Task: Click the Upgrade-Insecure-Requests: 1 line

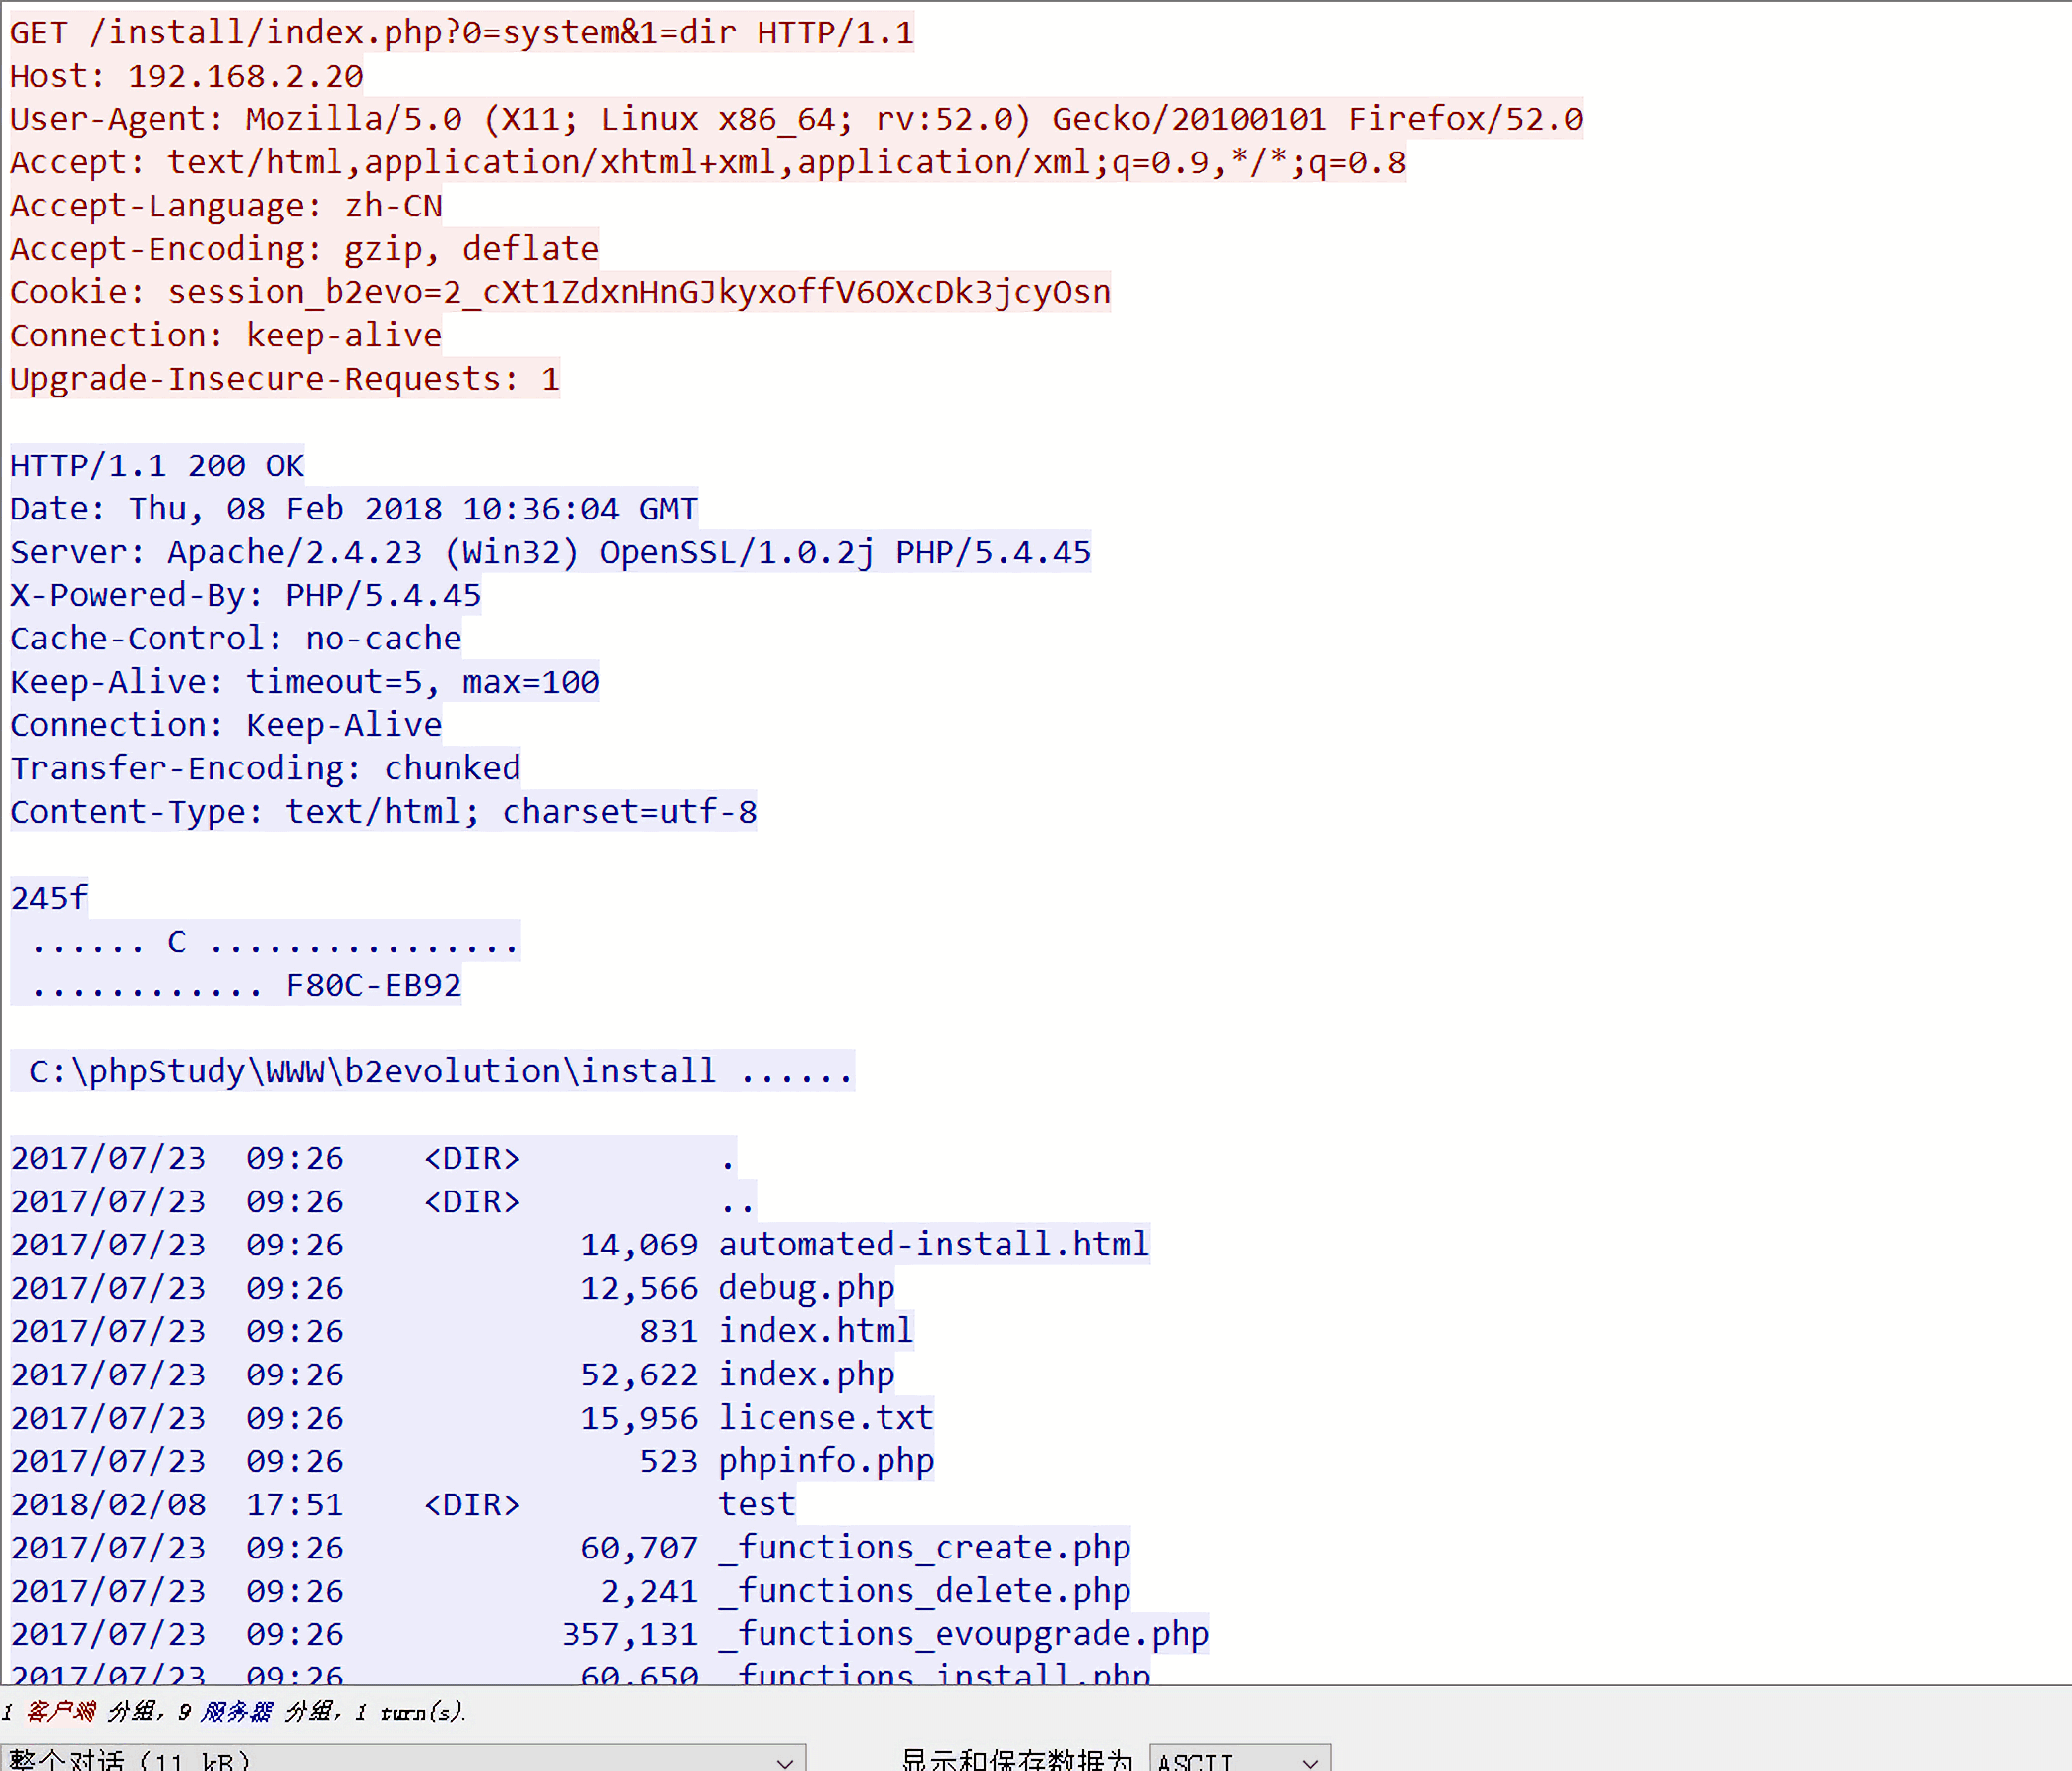Action: (285, 378)
